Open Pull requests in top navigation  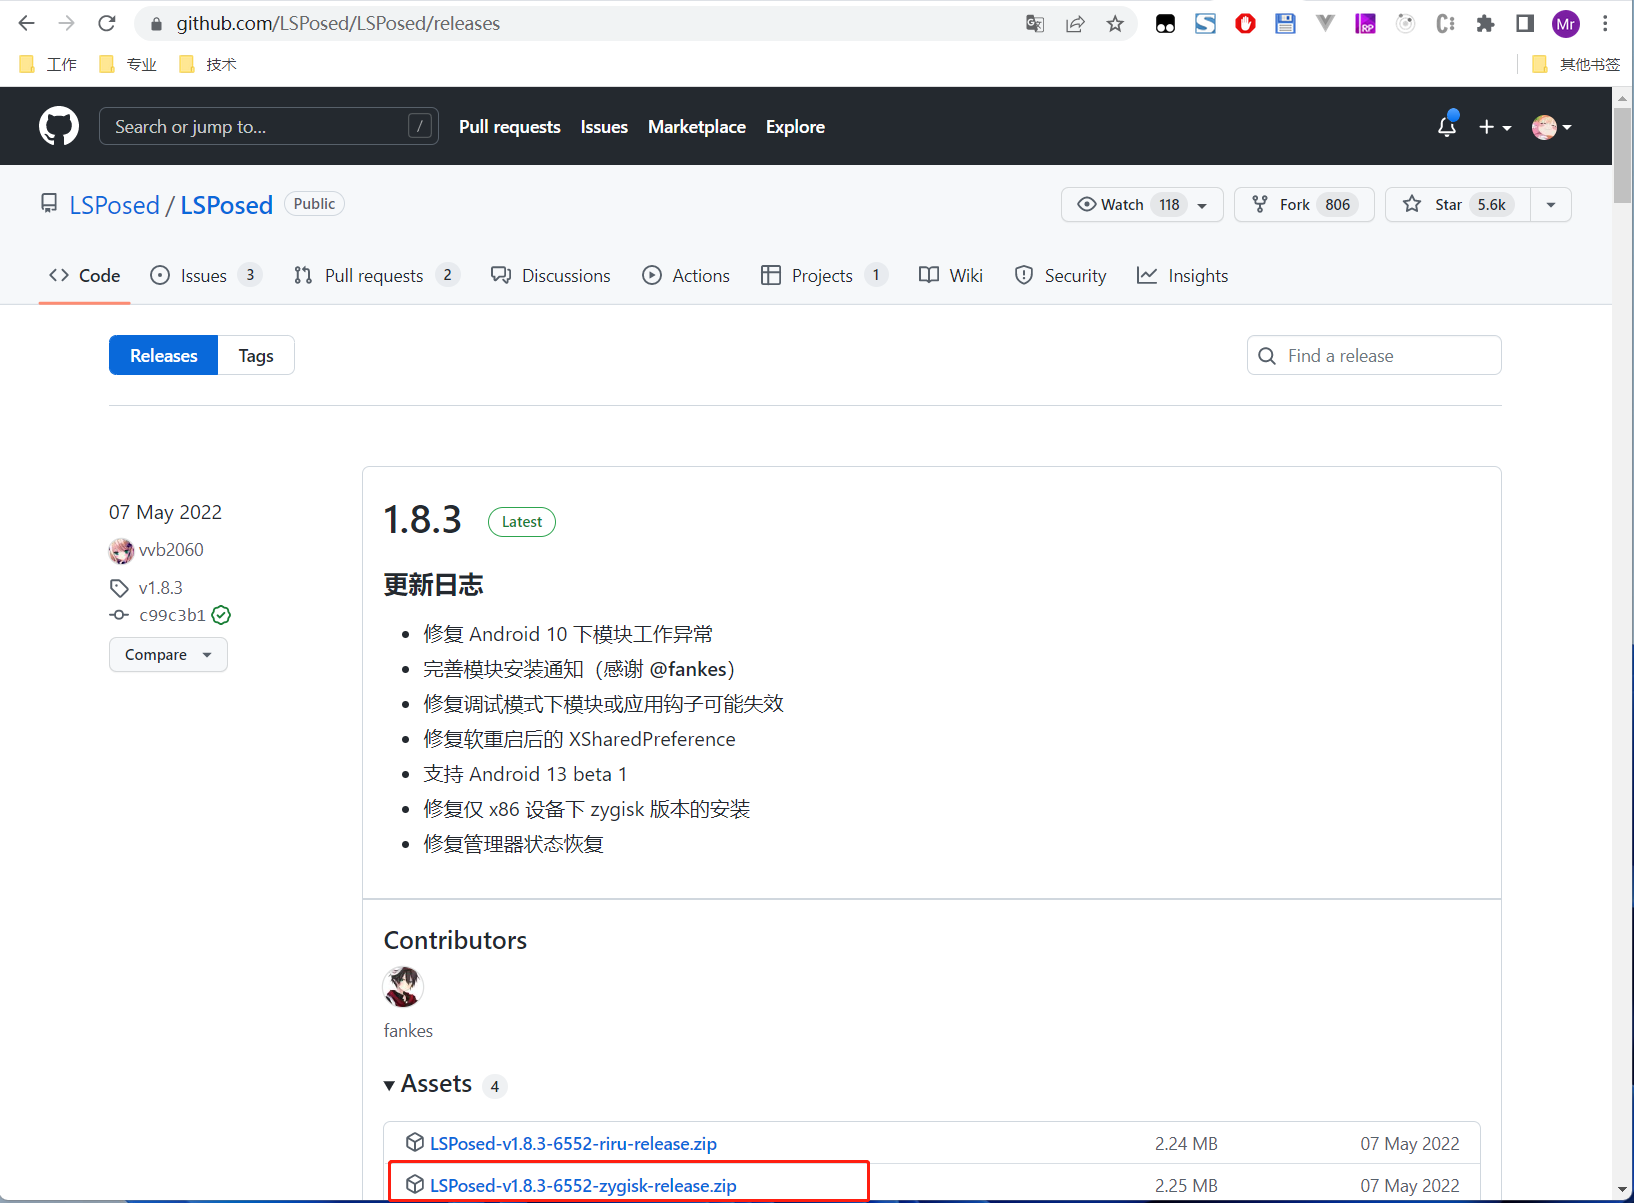pos(510,127)
